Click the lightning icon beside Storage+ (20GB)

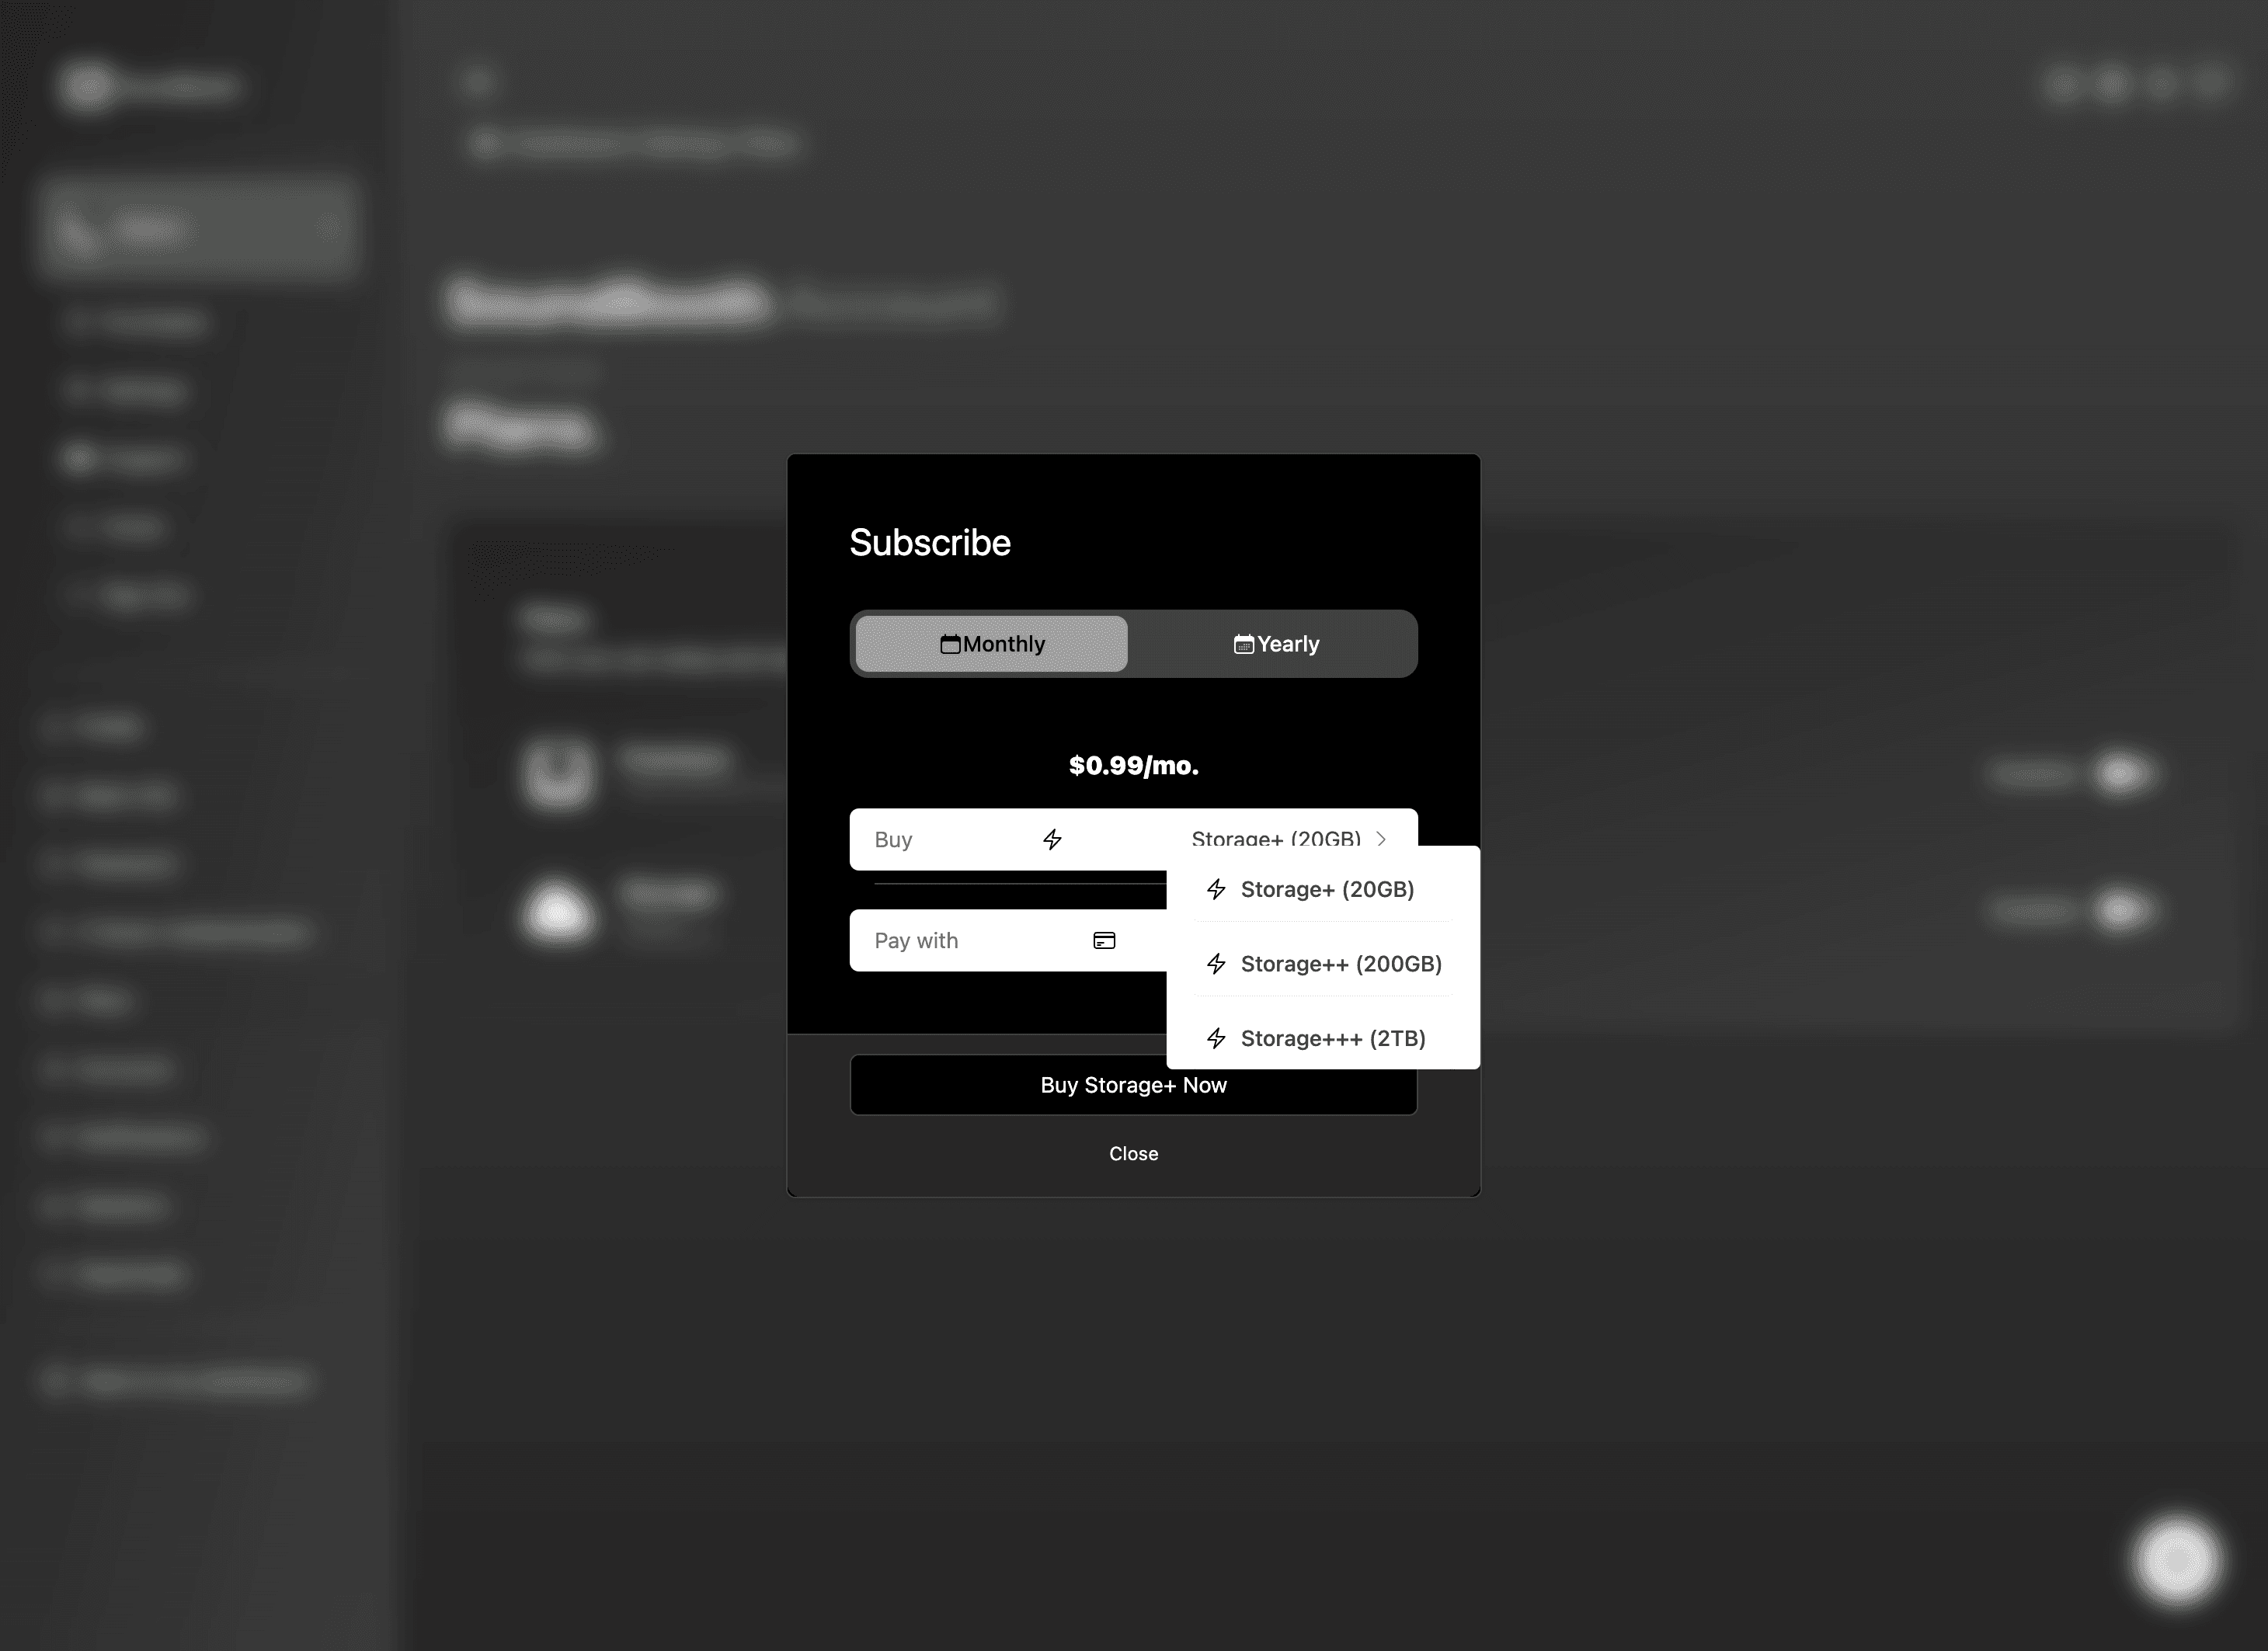[x=1216, y=889]
